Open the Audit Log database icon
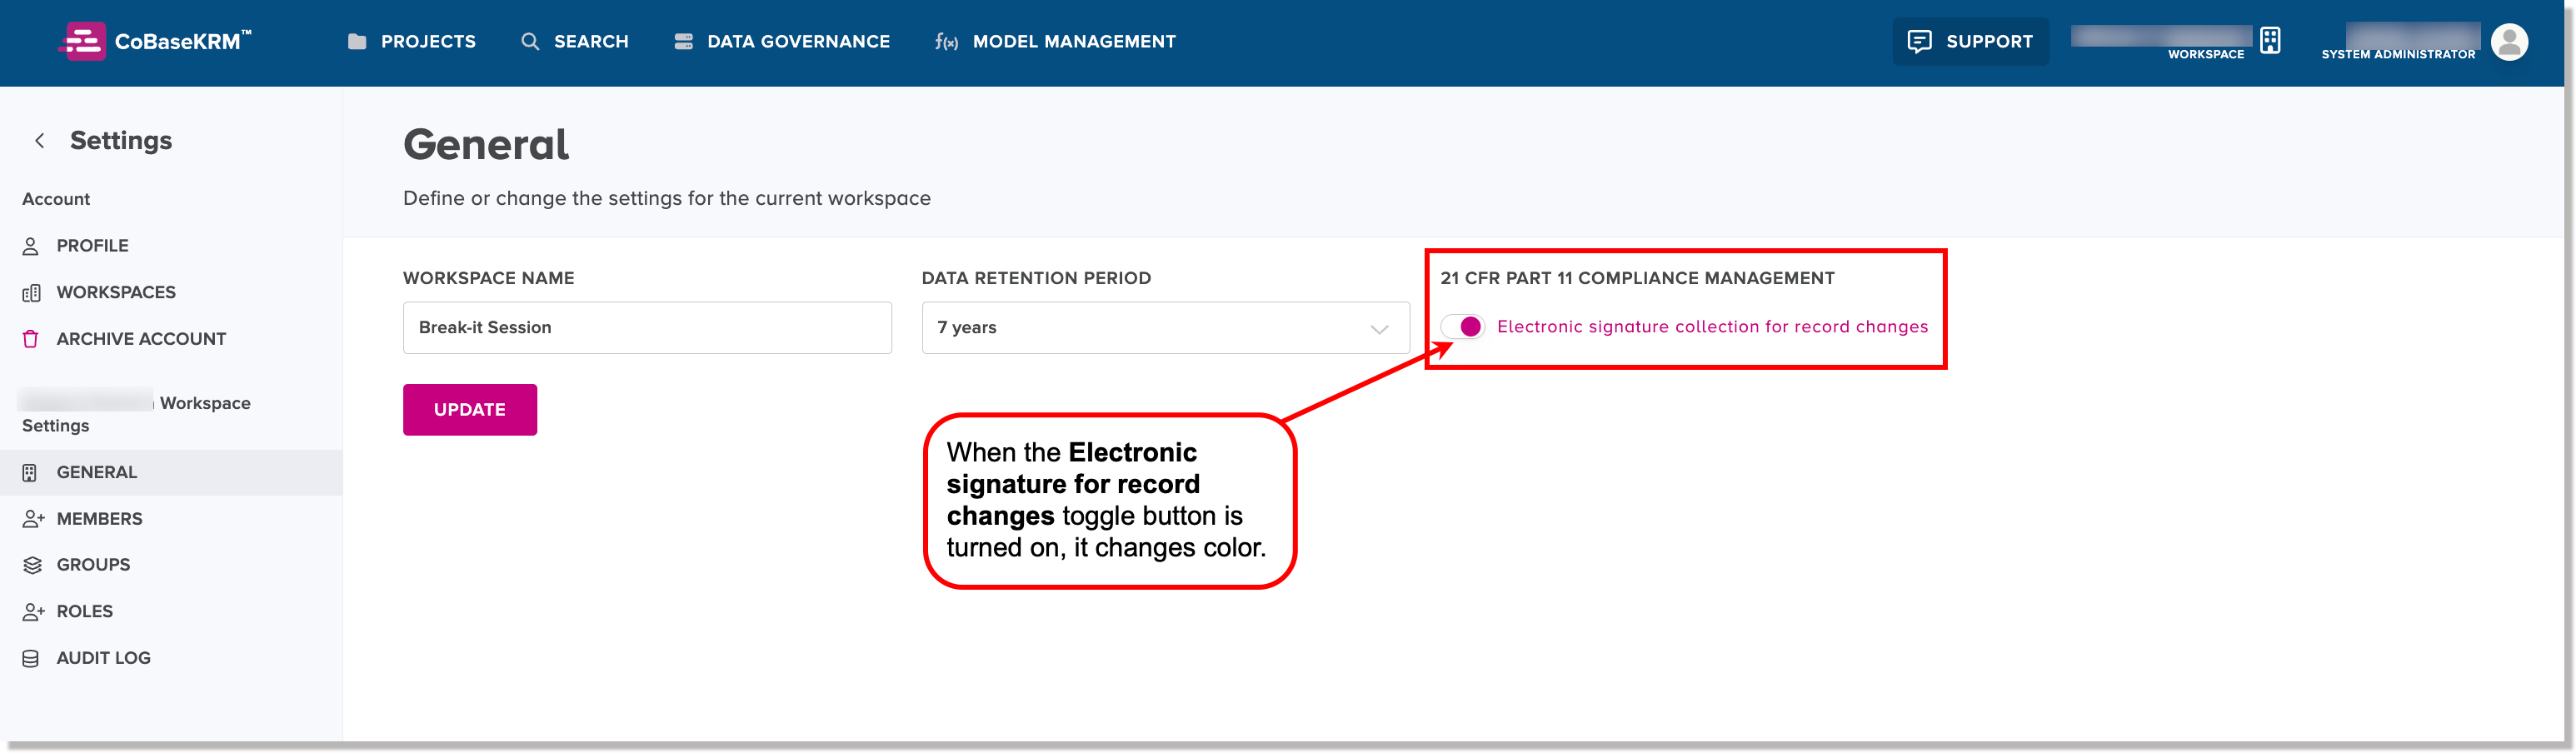The image size is (2576, 753). [31, 657]
